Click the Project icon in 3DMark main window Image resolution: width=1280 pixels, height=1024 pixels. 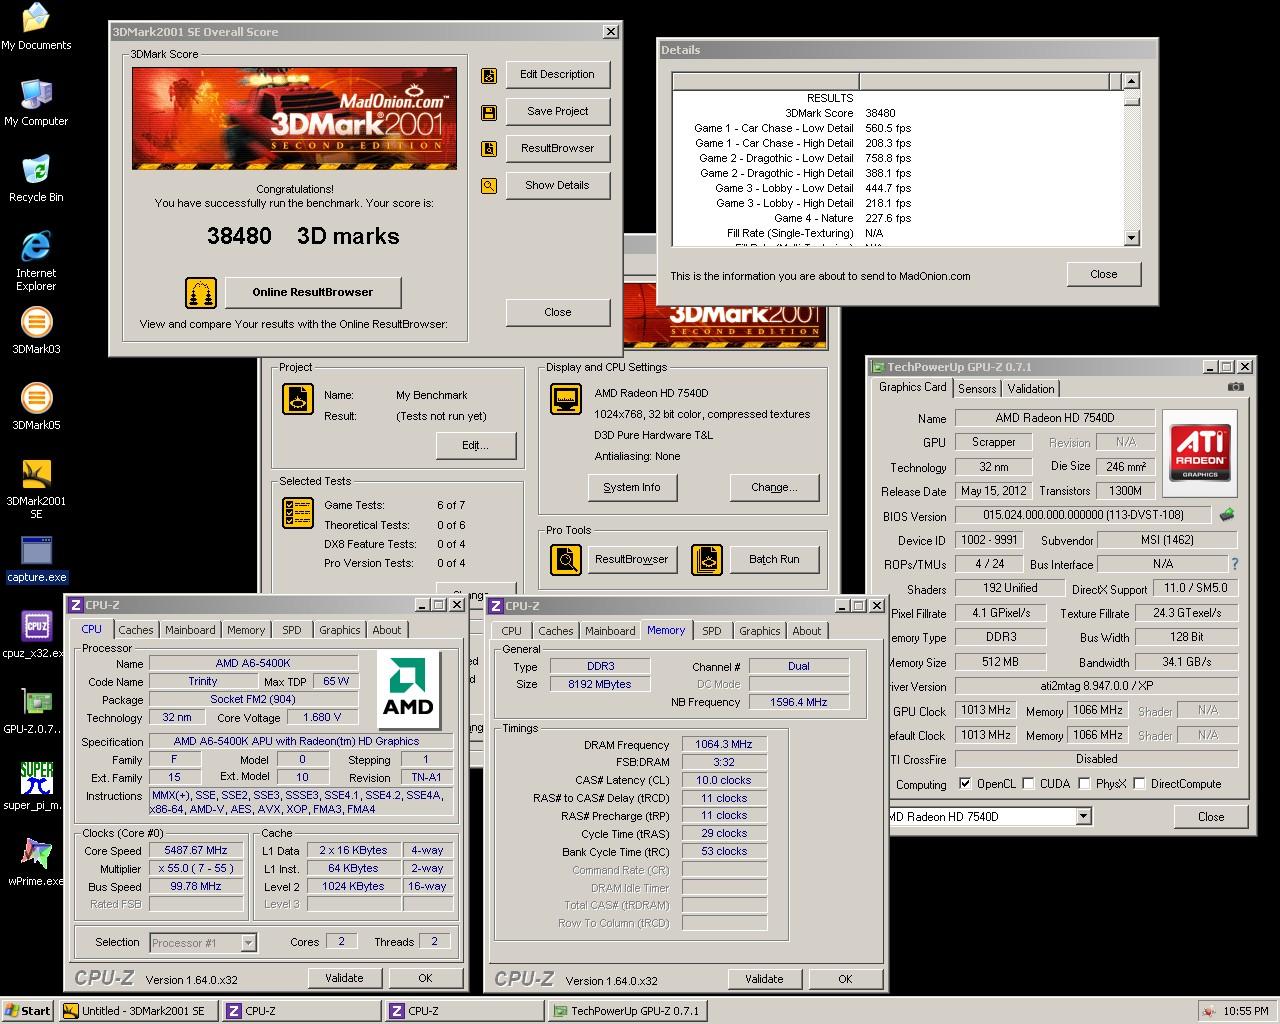coord(298,400)
